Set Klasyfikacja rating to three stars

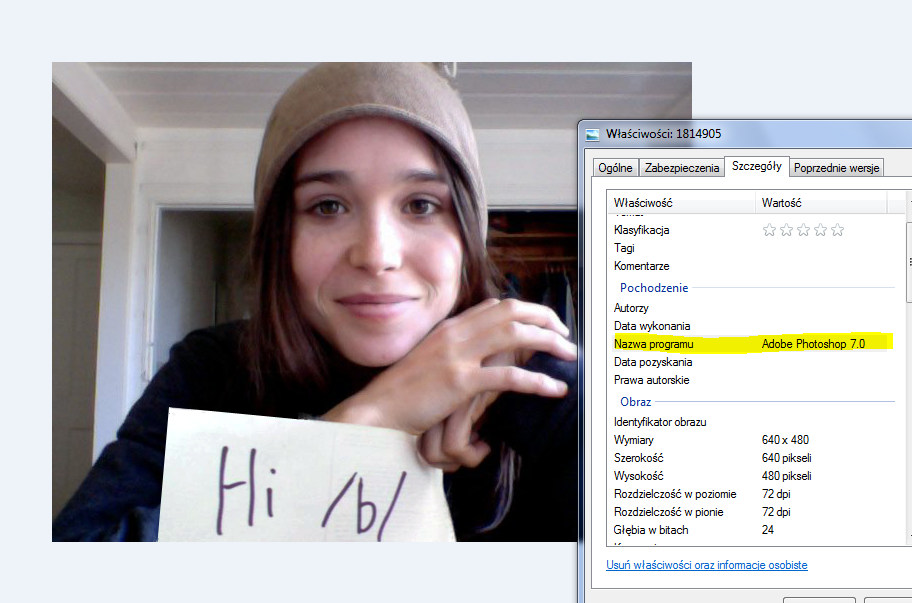(x=803, y=230)
